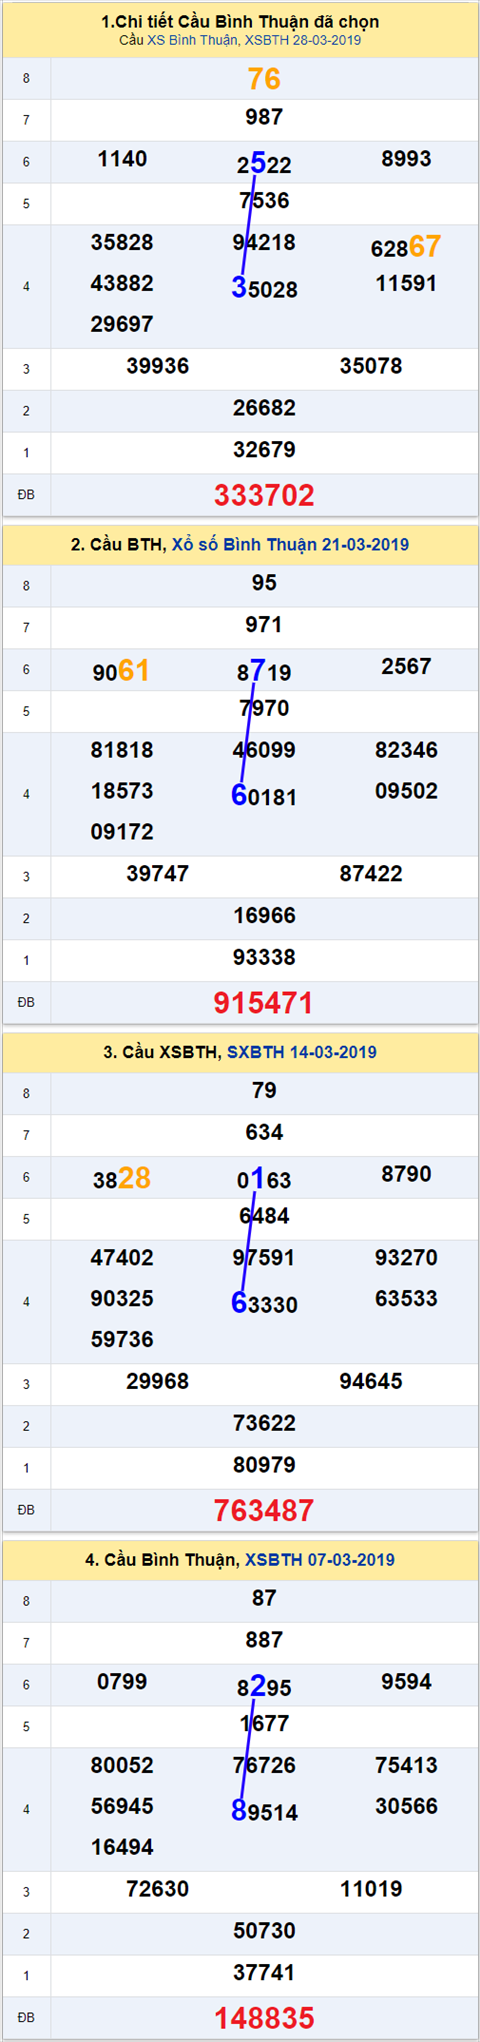Click the heading text '3. Cầu XSBTH,'
The height and width of the screenshot is (2042, 480).
click(x=162, y=1052)
